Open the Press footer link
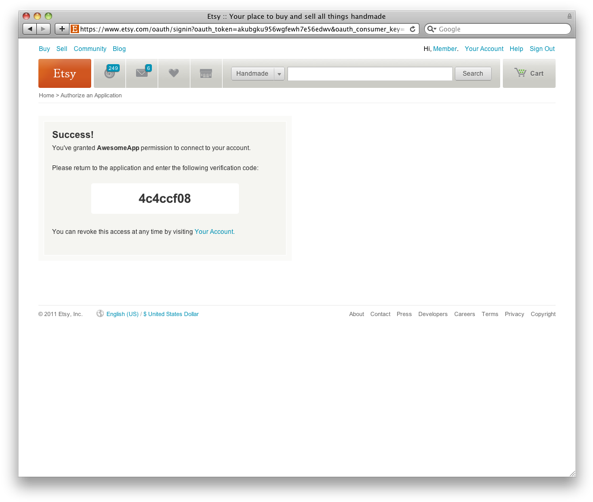Image resolution: width=593 pixels, height=502 pixels. (x=404, y=314)
